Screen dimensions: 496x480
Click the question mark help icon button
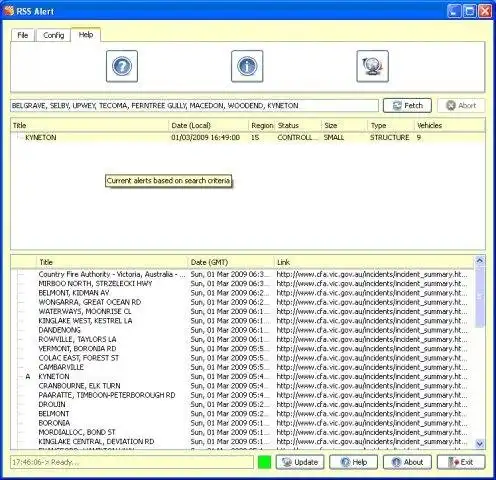122,66
